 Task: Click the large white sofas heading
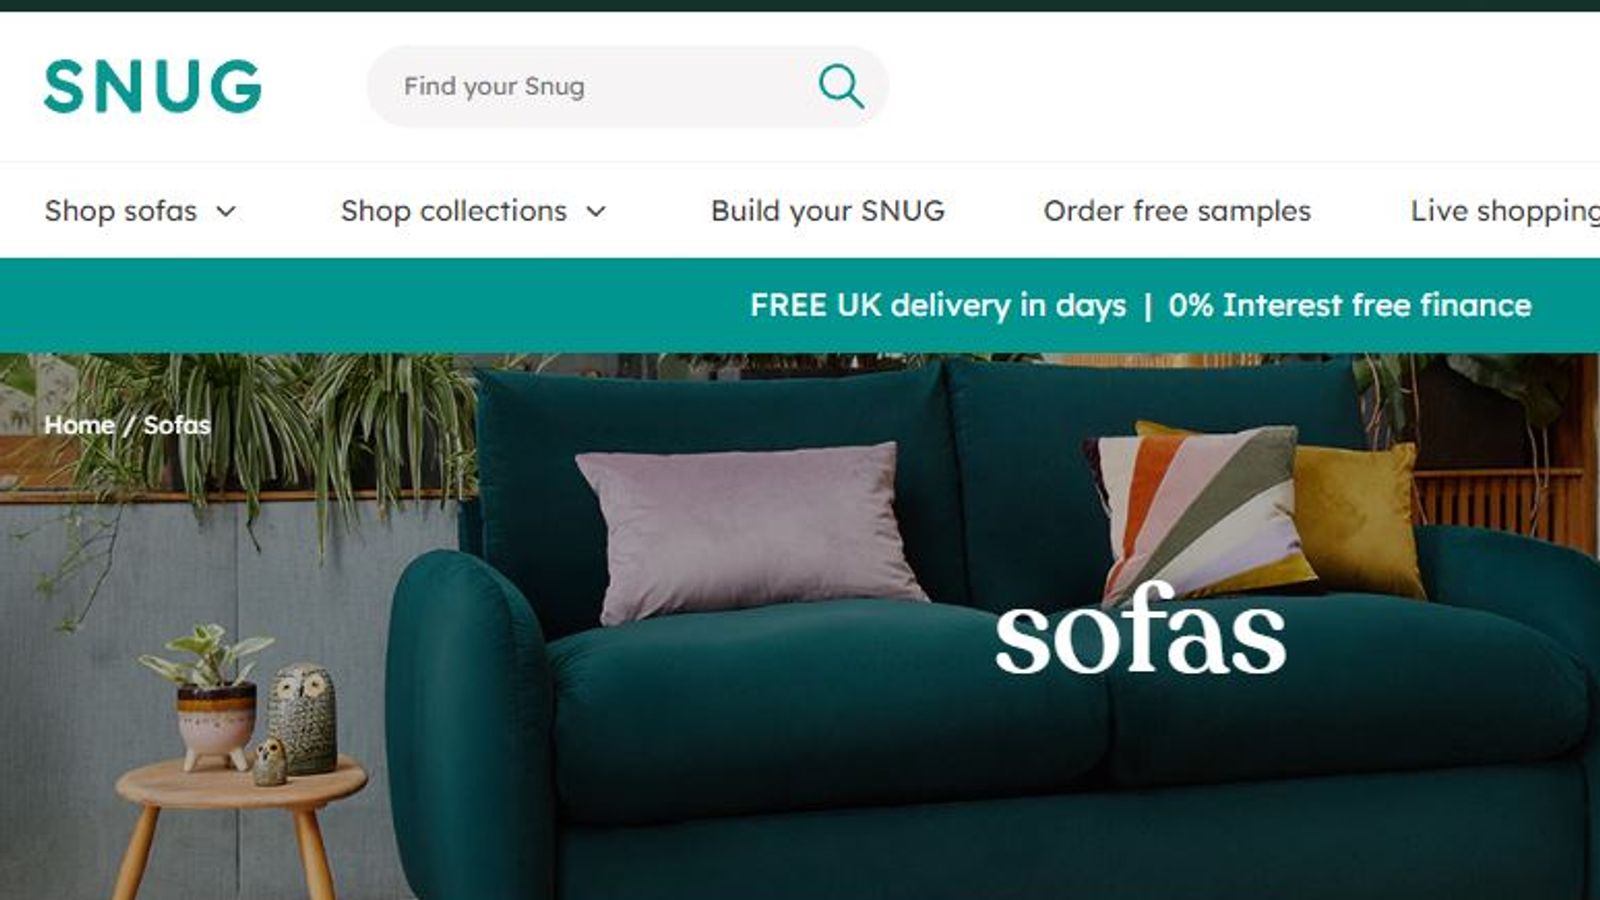pyautogui.click(x=1140, y=630)
